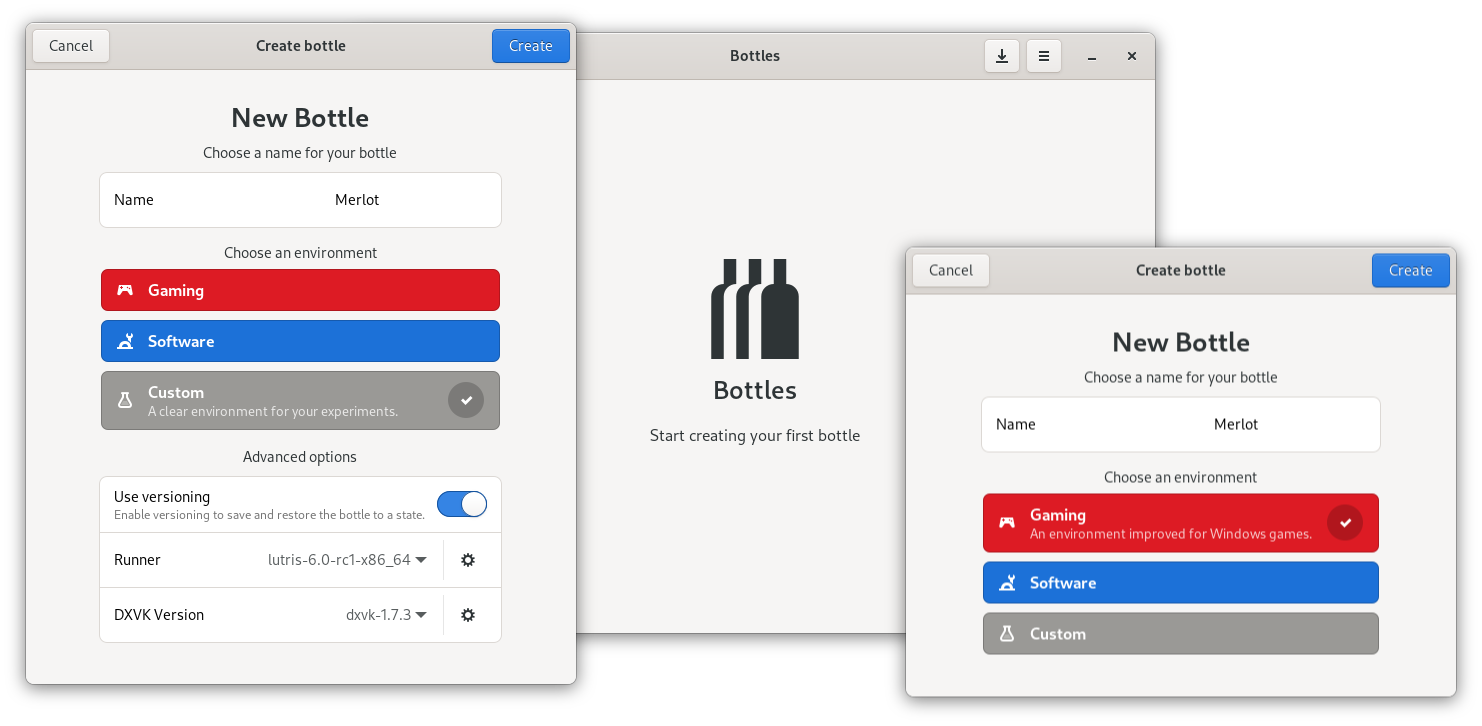Click 'DXVK Version' label in advanced options

(x=159, y=615)
